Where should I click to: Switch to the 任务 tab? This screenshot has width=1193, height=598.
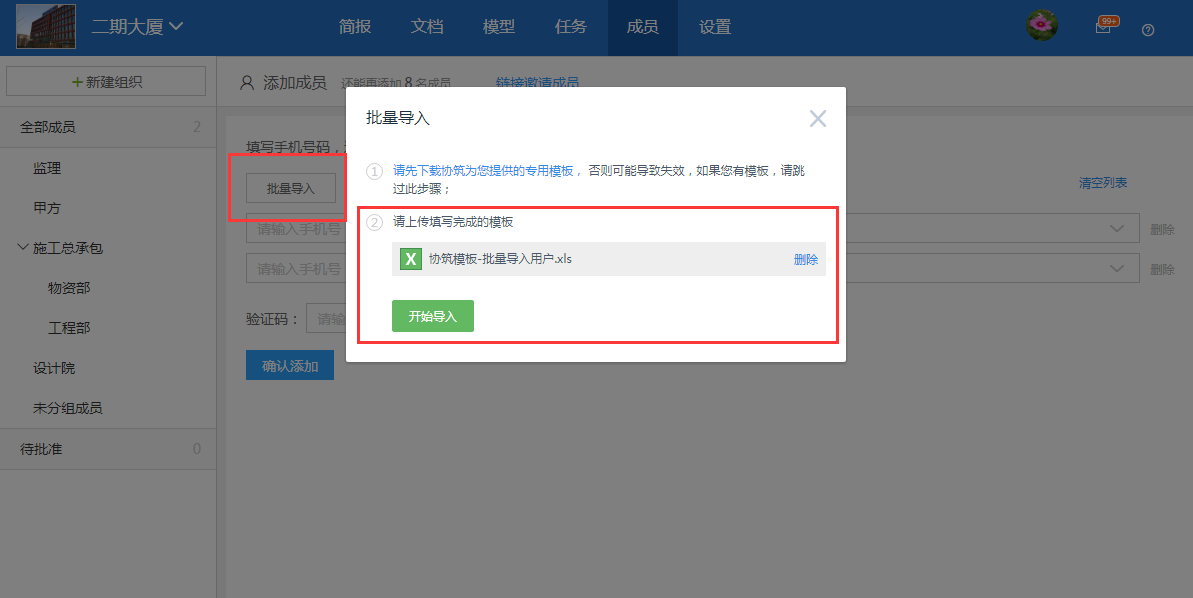pos(571,27)
